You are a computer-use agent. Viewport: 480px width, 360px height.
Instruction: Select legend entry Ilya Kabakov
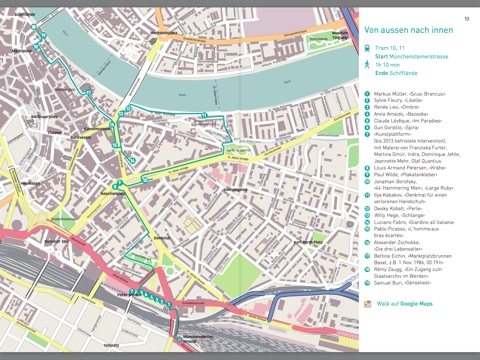point(406,198)
